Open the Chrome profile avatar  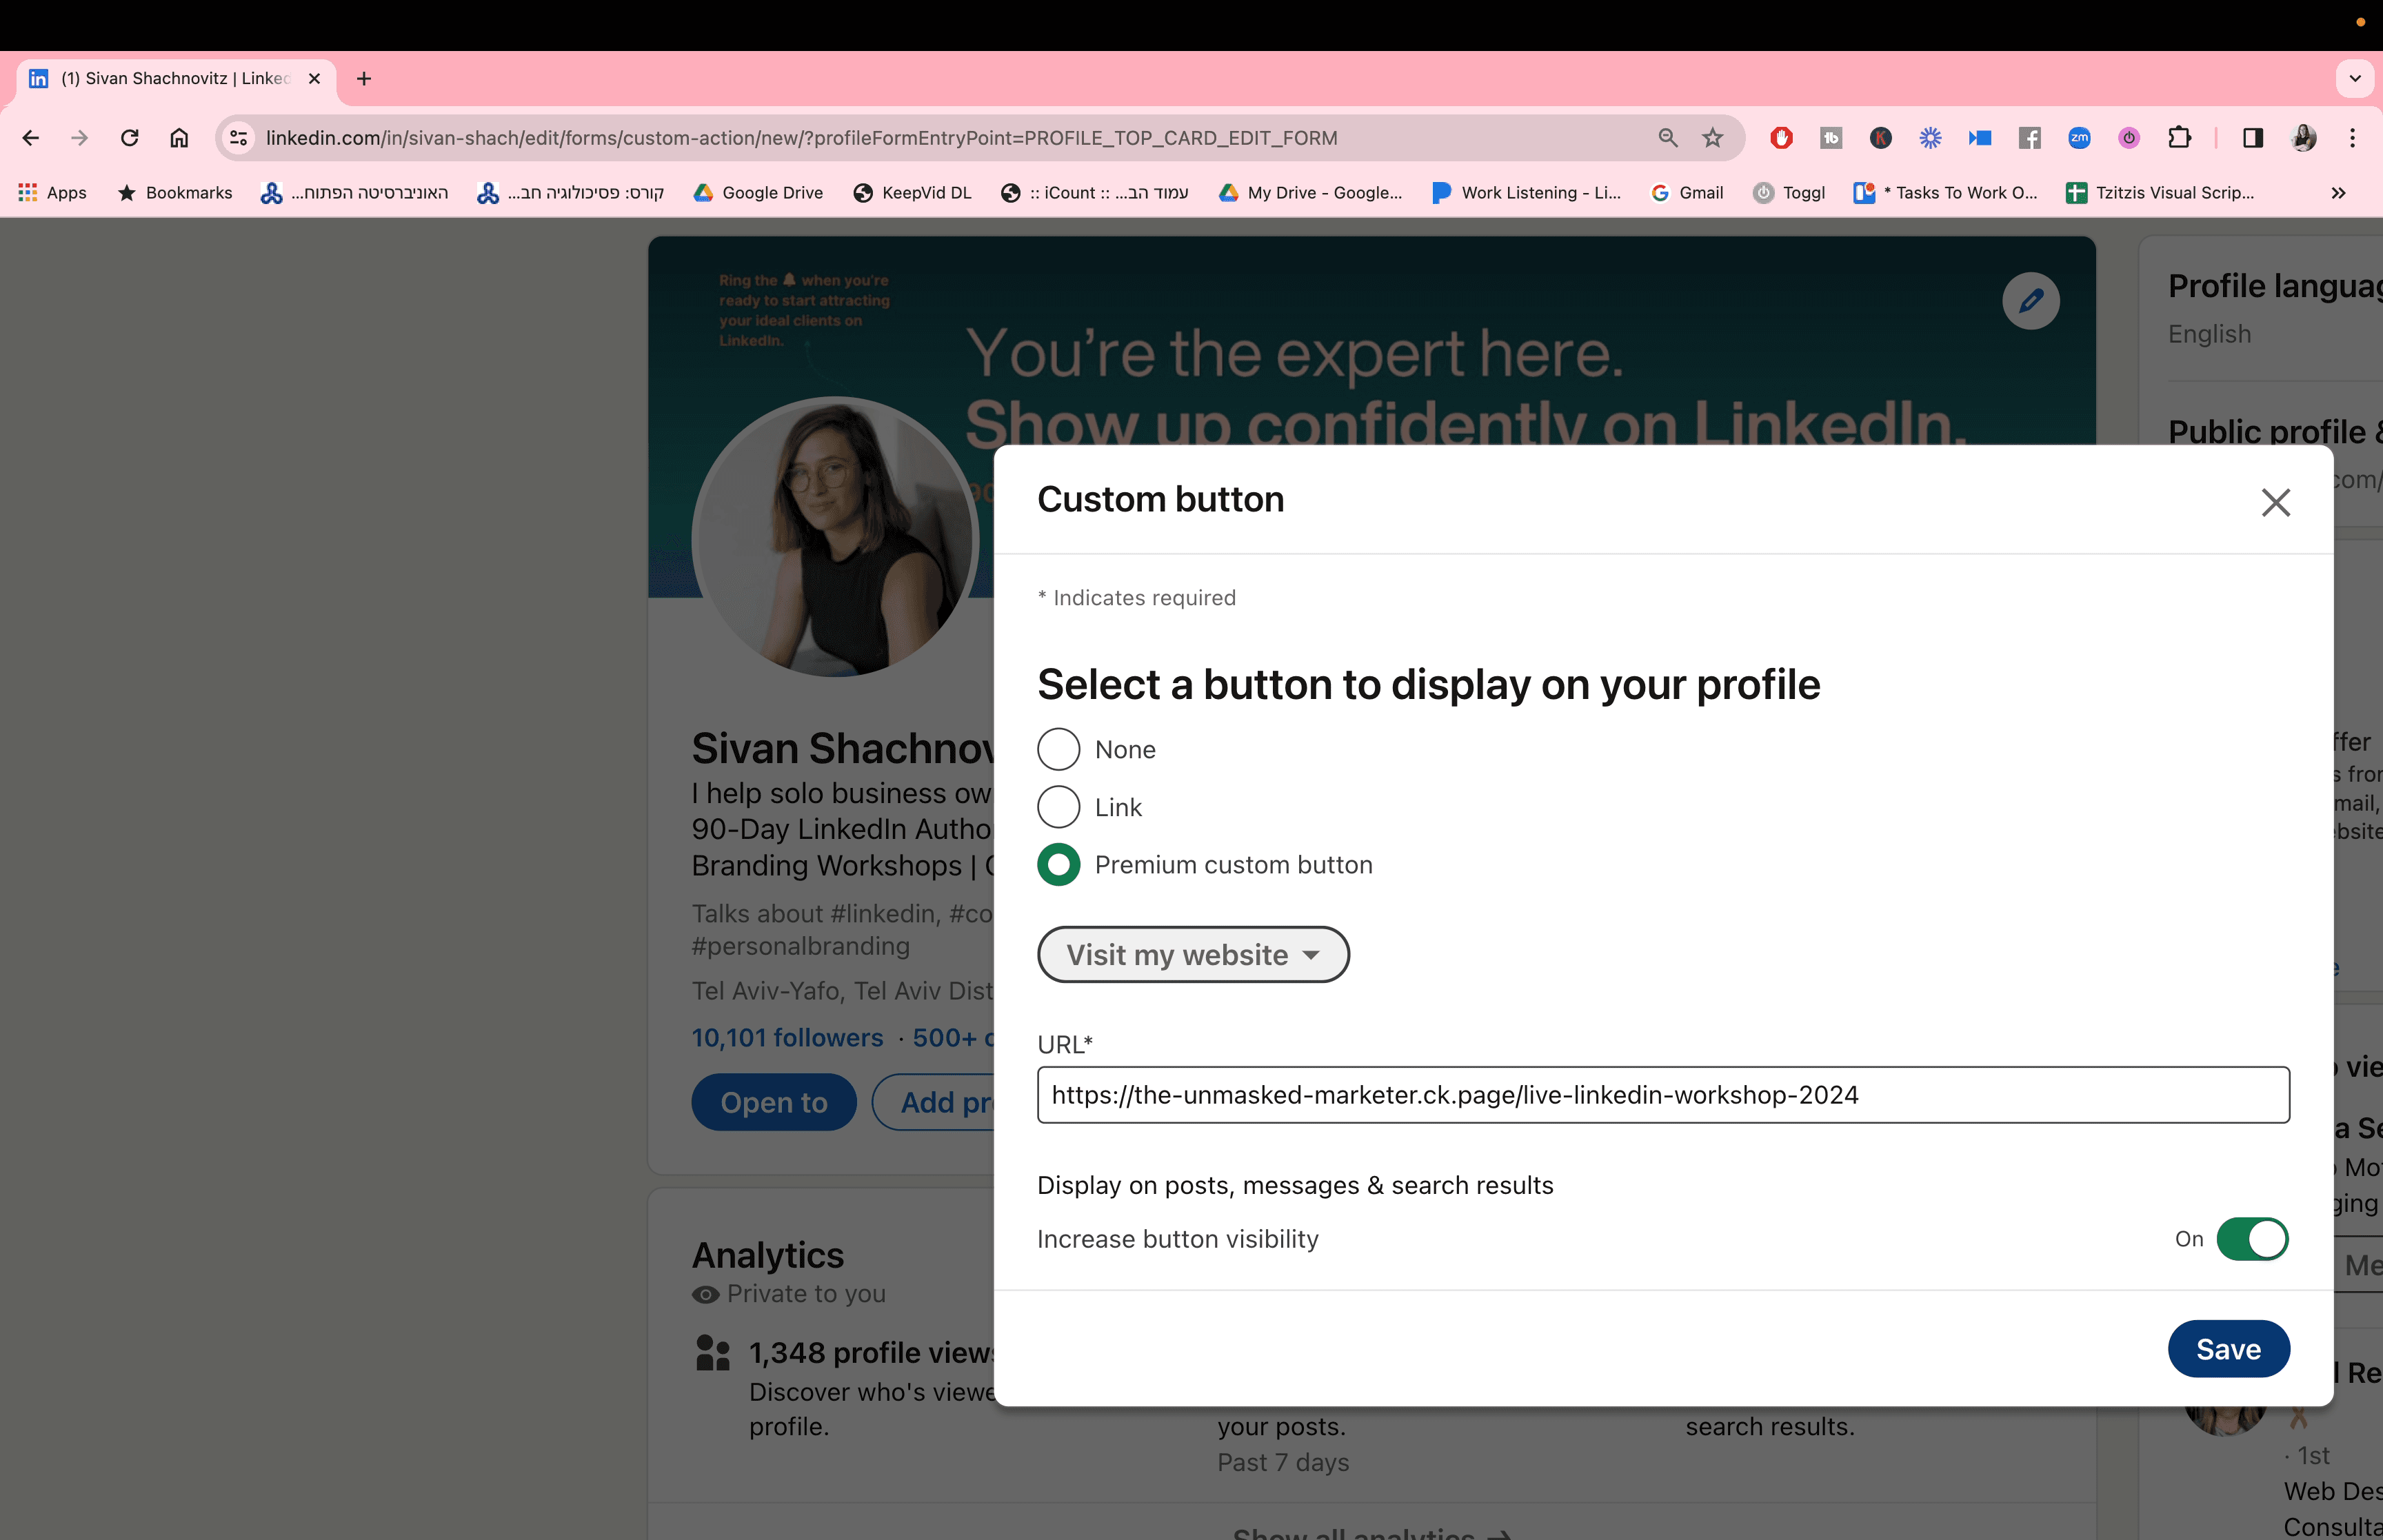2304,138
